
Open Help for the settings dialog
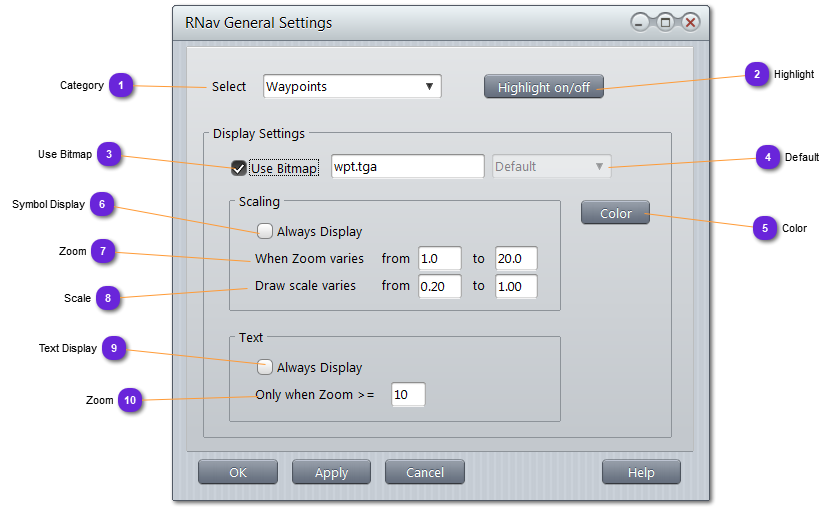[641, 472]
